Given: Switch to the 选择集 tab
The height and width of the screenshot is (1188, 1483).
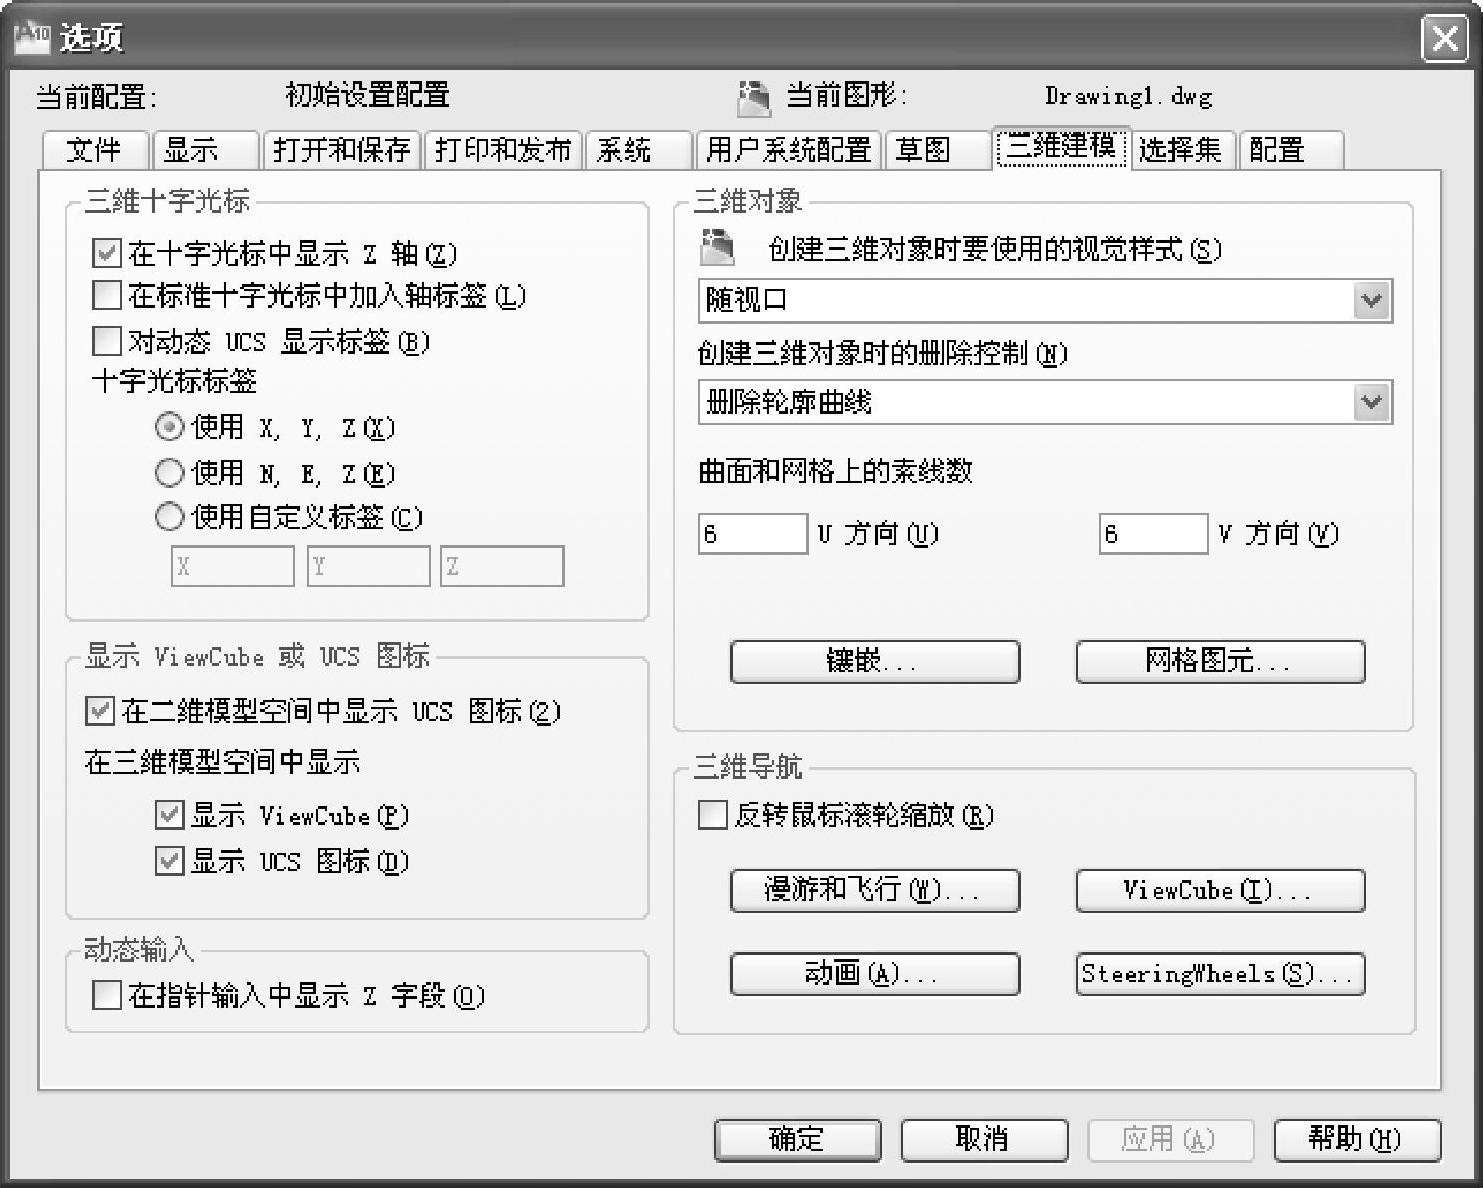Looking at the screenshot, I should [x=1184, y=150].
